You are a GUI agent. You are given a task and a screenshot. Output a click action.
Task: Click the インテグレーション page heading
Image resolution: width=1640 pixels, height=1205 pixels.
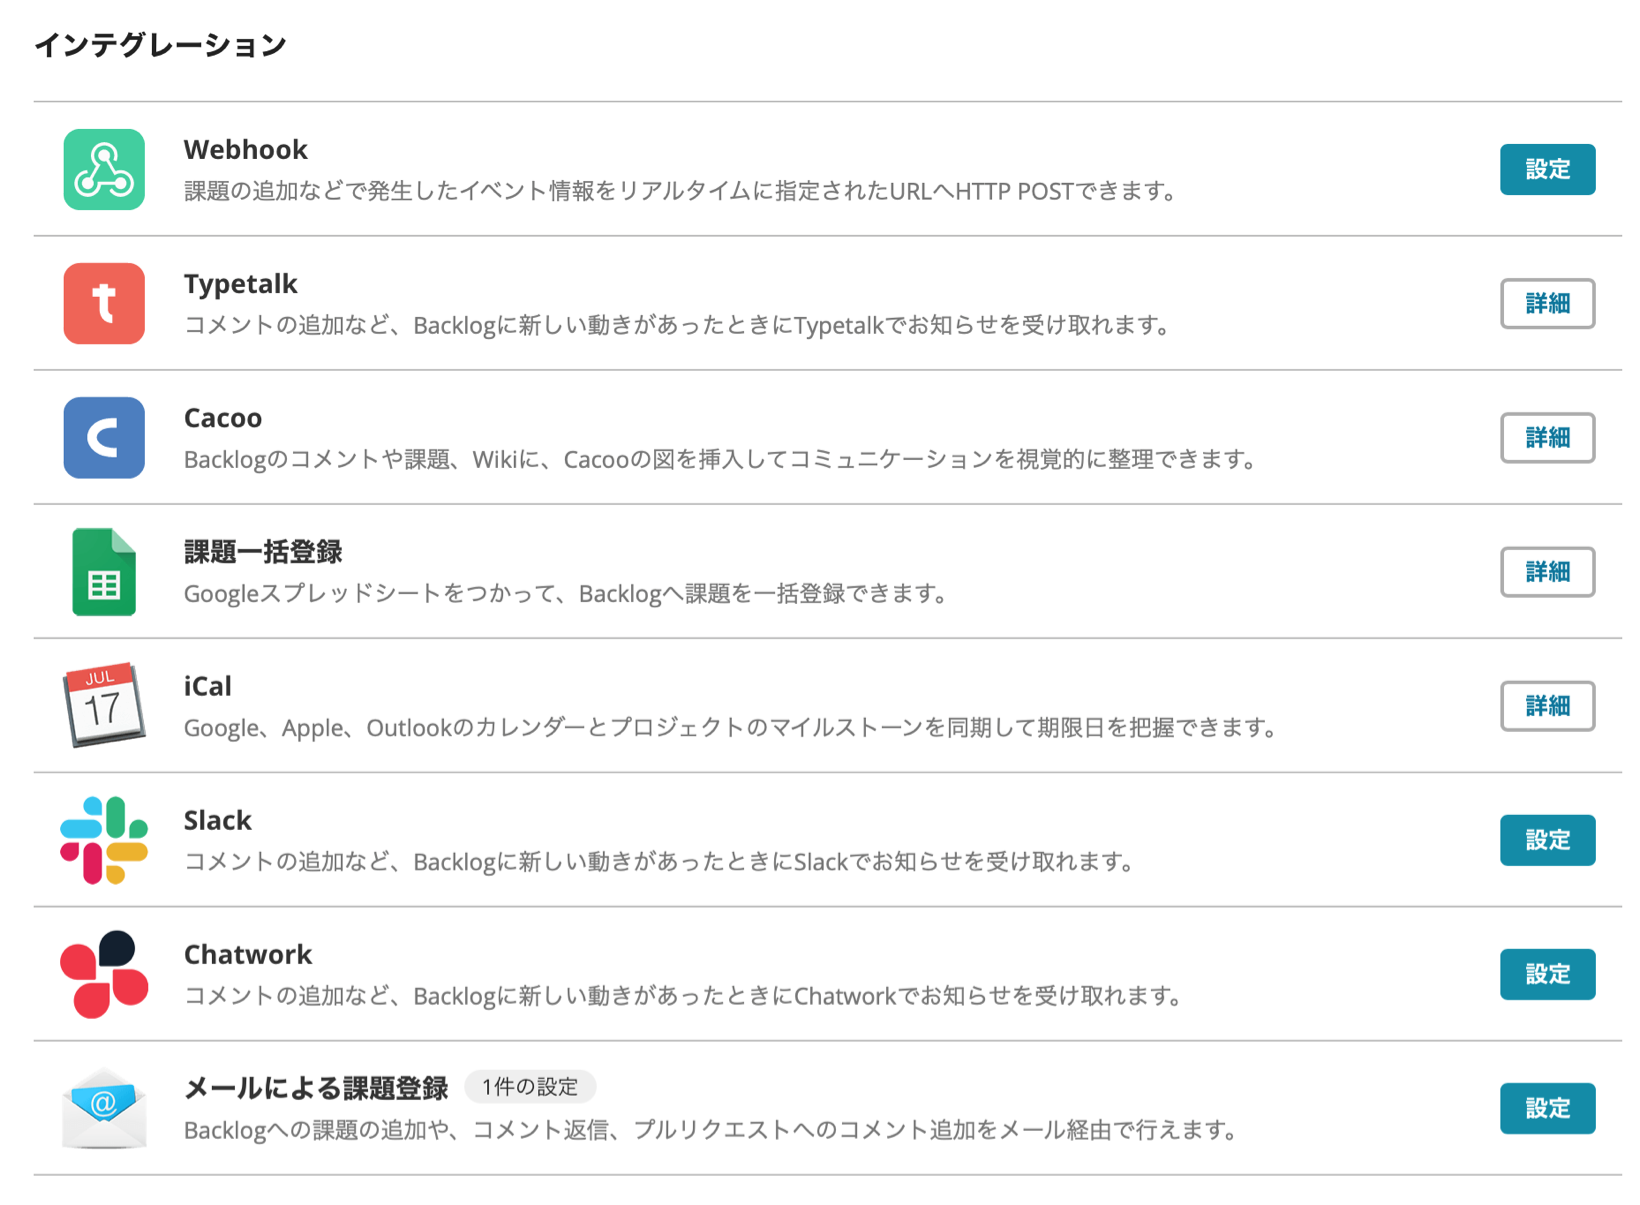160,45
